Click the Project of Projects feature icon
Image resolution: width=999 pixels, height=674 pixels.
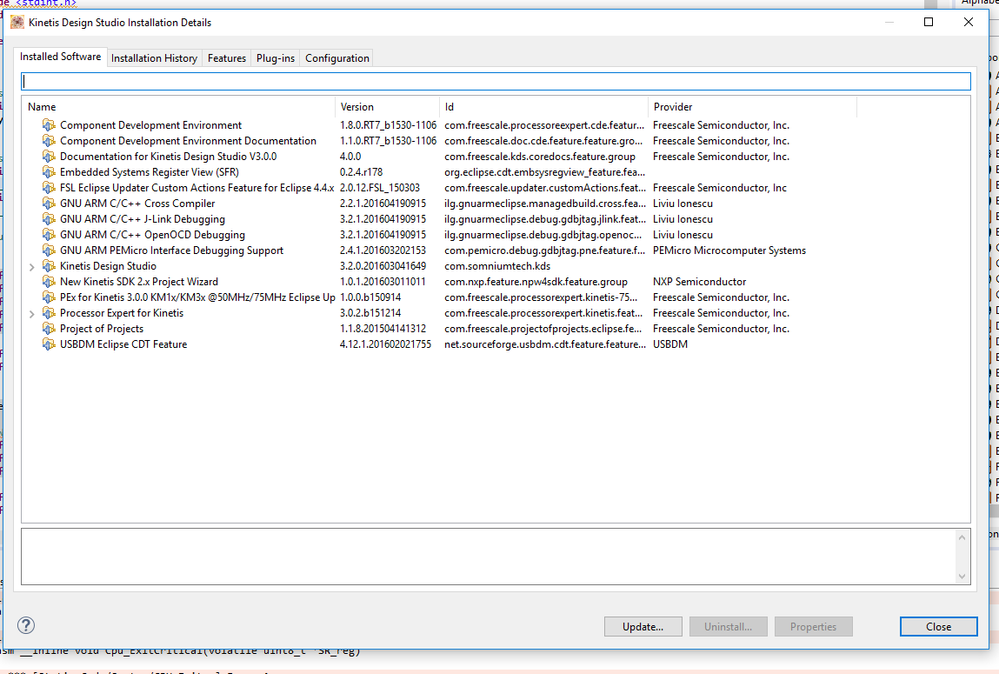[x=49, y=329]
